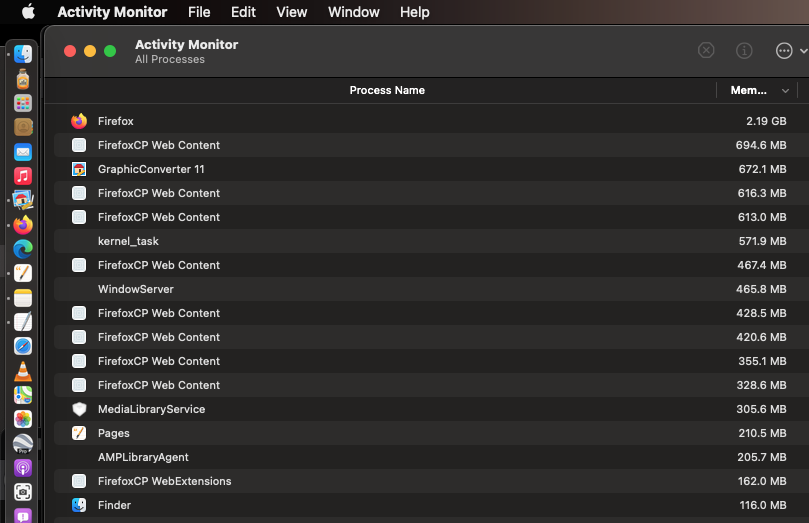Image resolution: width=809 pixels, height=523 pixels.
Task: Click the 616.3 MB memory value
Action: point(762,193)
